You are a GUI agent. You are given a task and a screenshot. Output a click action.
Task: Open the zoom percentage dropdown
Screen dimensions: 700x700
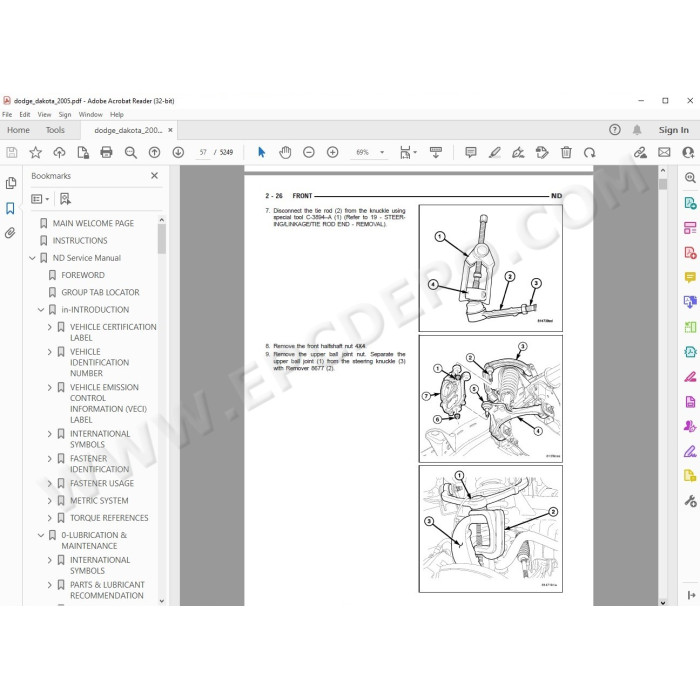coord(382,153)
